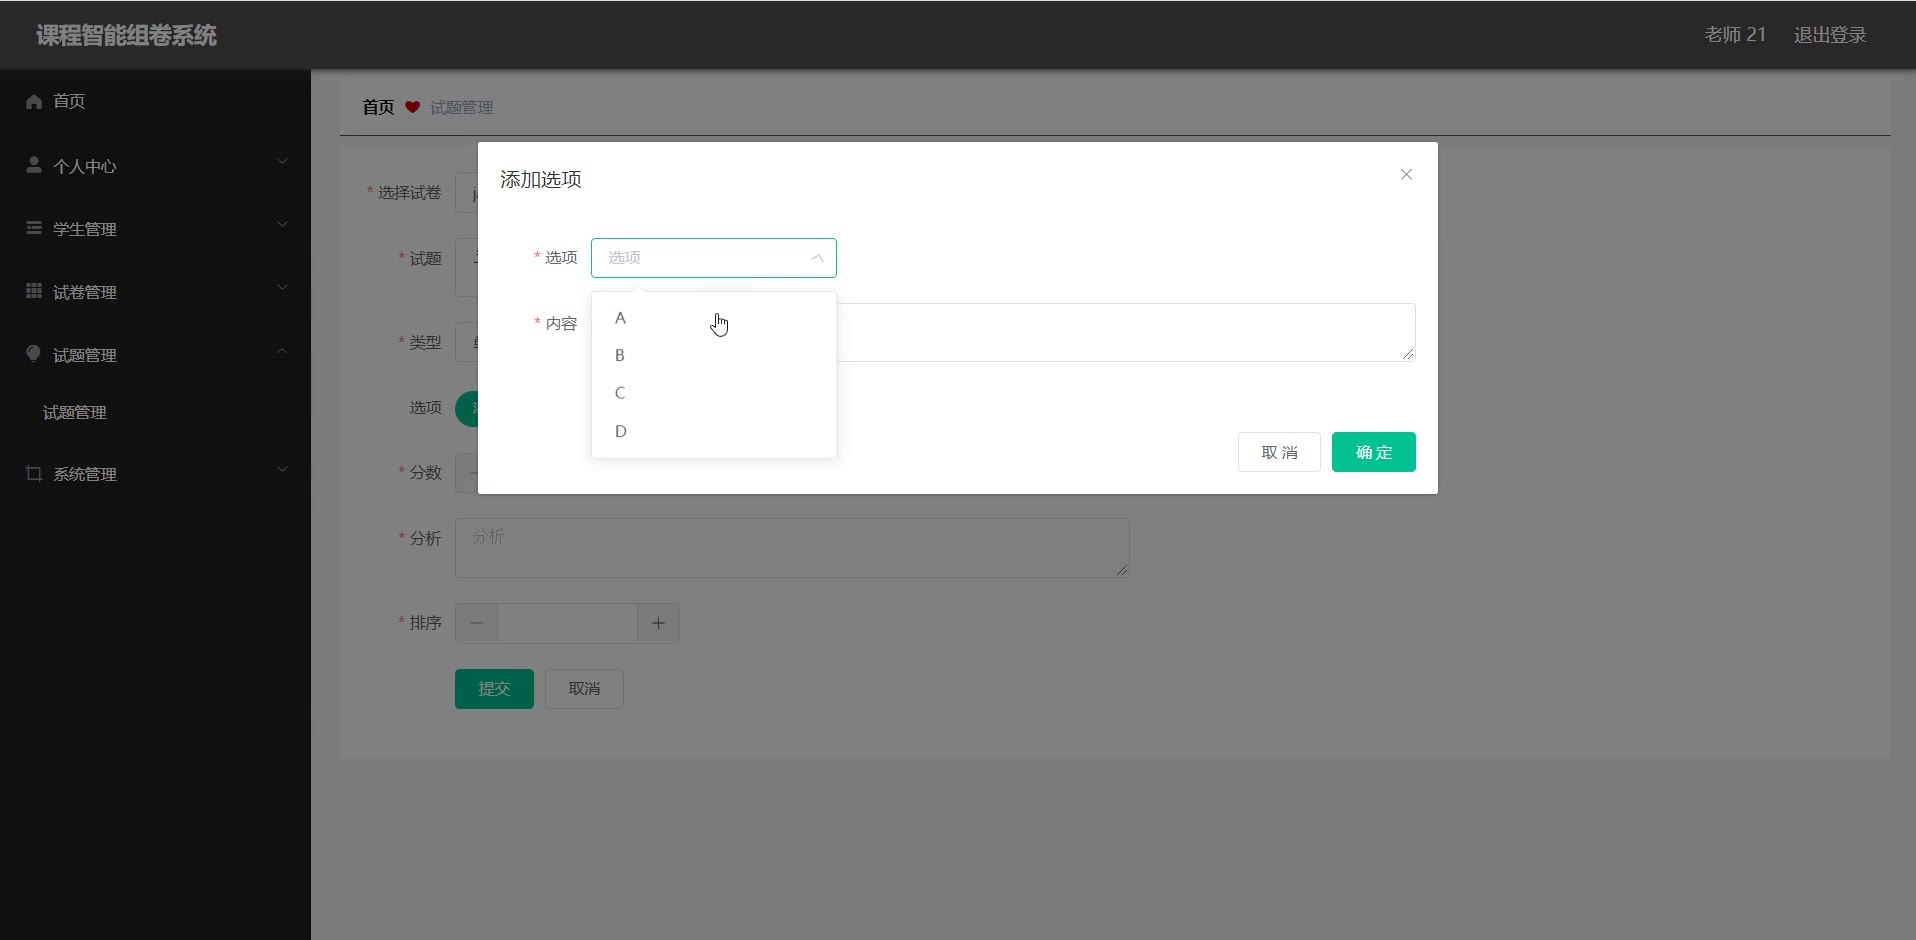Click the 试题管理 breadcrumb text

click(x=462, y=107)
